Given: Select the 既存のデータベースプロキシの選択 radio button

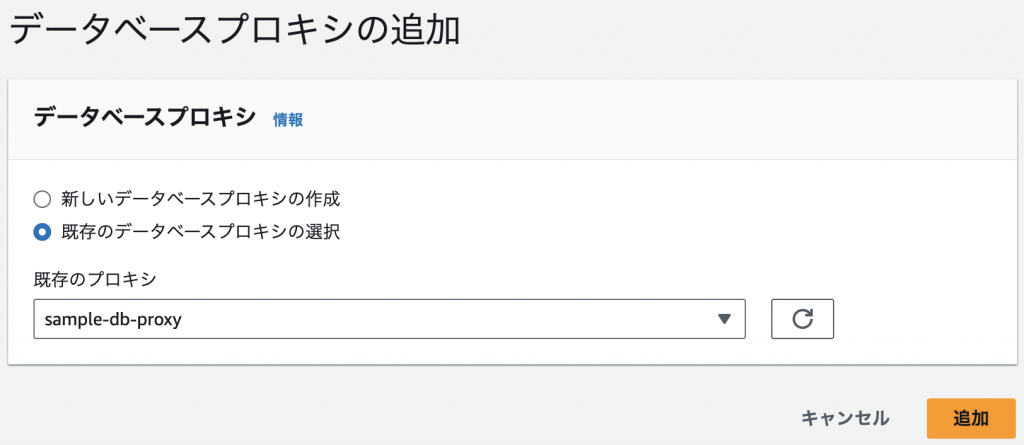Looking at the screenshot, I should coord(42,232).
